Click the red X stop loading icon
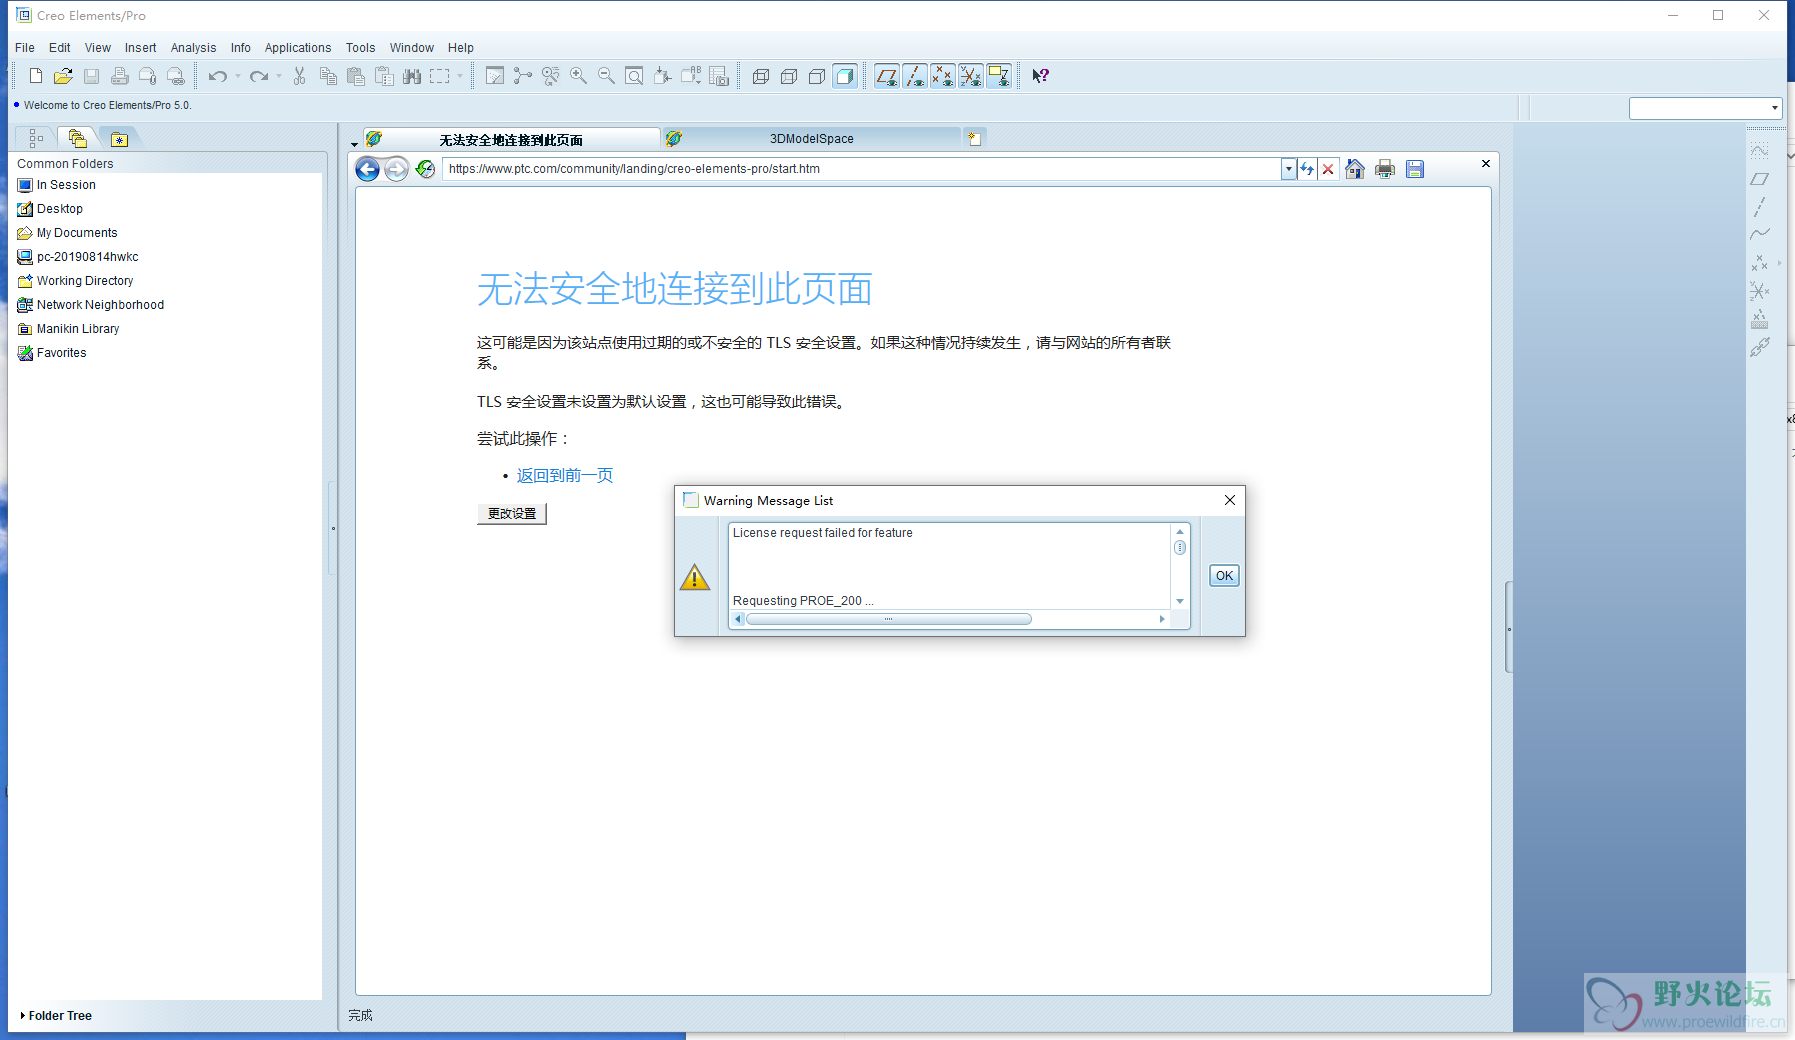Image resolution: width=1795 pixels, height=1040 pixels. [1328, 169]
